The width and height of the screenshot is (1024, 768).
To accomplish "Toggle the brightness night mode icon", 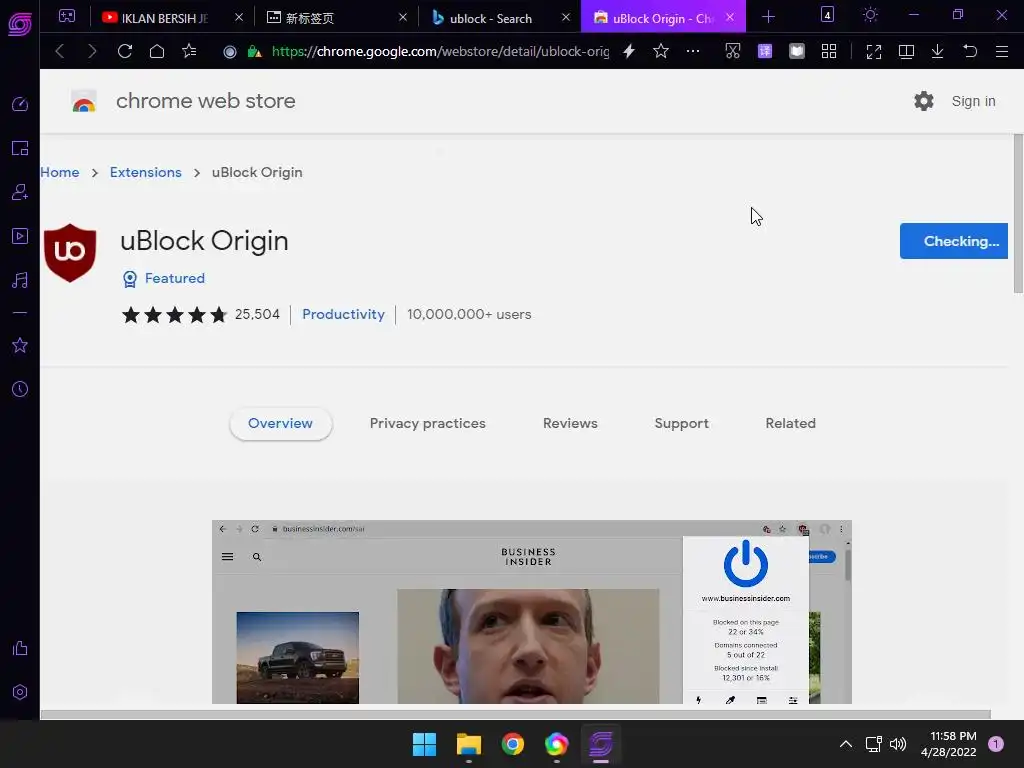I will (x=870, y=14).
